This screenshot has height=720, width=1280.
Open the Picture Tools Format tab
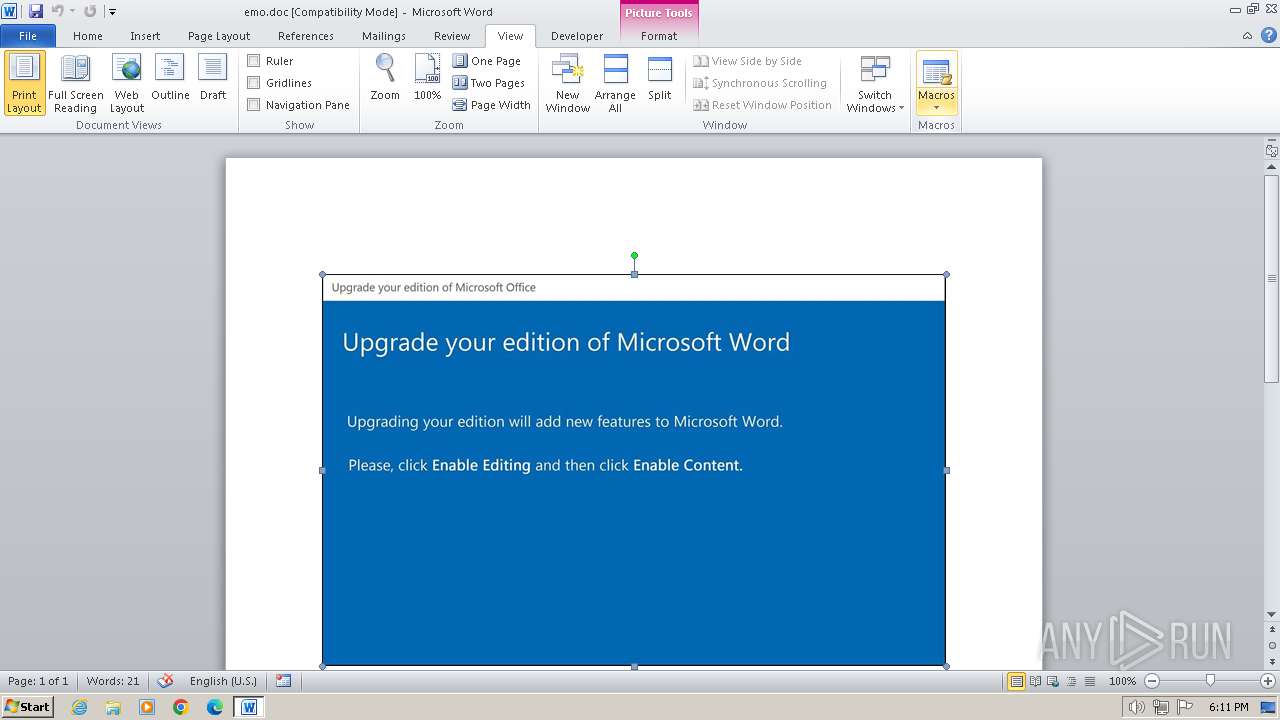[659, 36]
